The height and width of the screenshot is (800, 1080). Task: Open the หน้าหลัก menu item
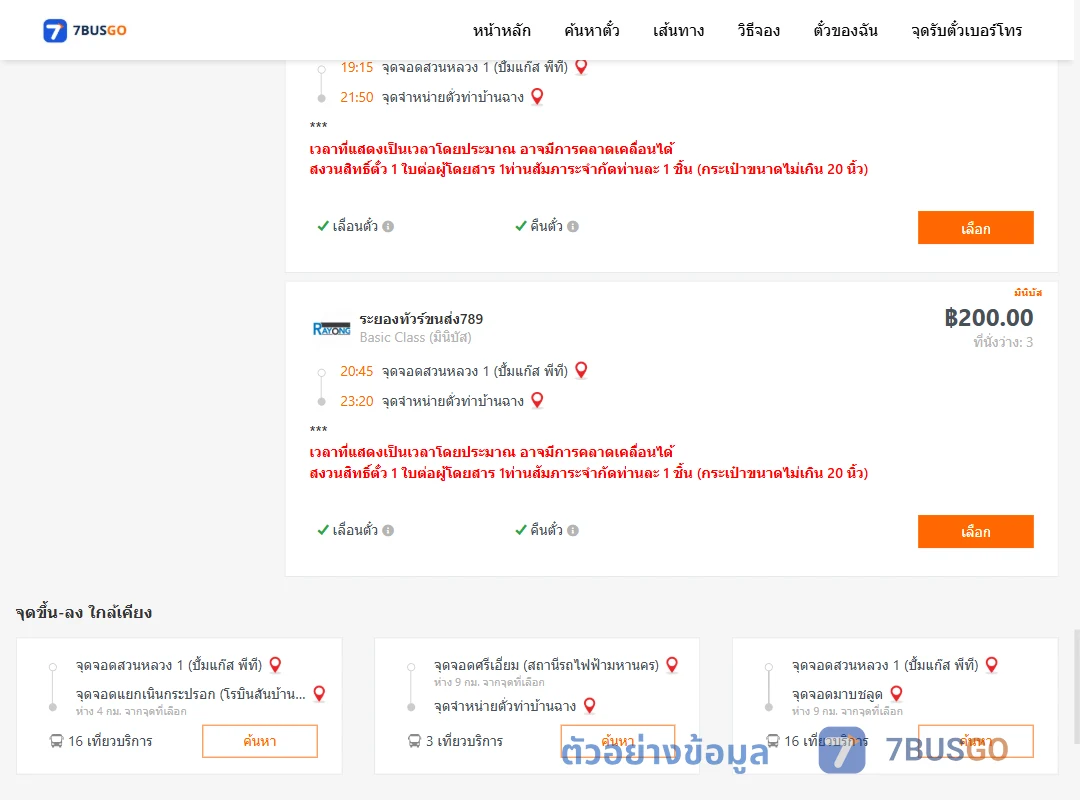click(501, 30)
